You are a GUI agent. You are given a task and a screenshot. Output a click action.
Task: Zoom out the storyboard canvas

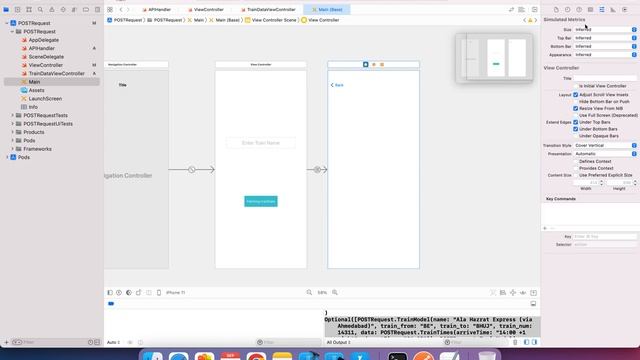tap(309, 292)
